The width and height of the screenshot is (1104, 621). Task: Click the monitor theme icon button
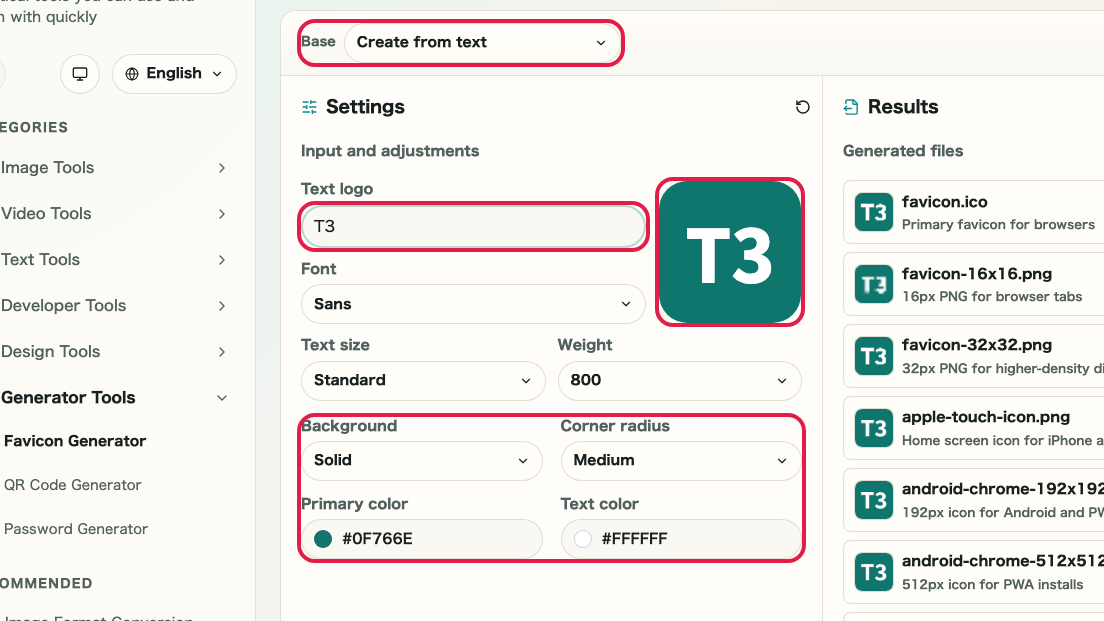coord(80,74)
